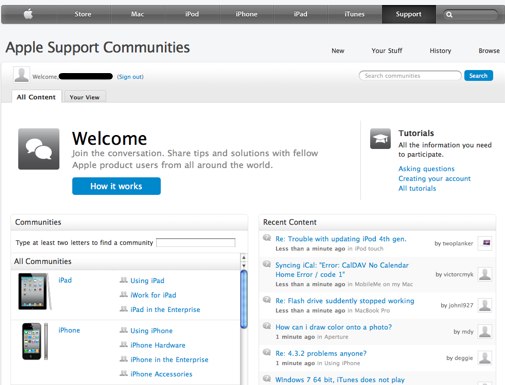Viewport: 505px width, 385px height.
Task: Switch to the Your View tab
Action: [85, 97]
